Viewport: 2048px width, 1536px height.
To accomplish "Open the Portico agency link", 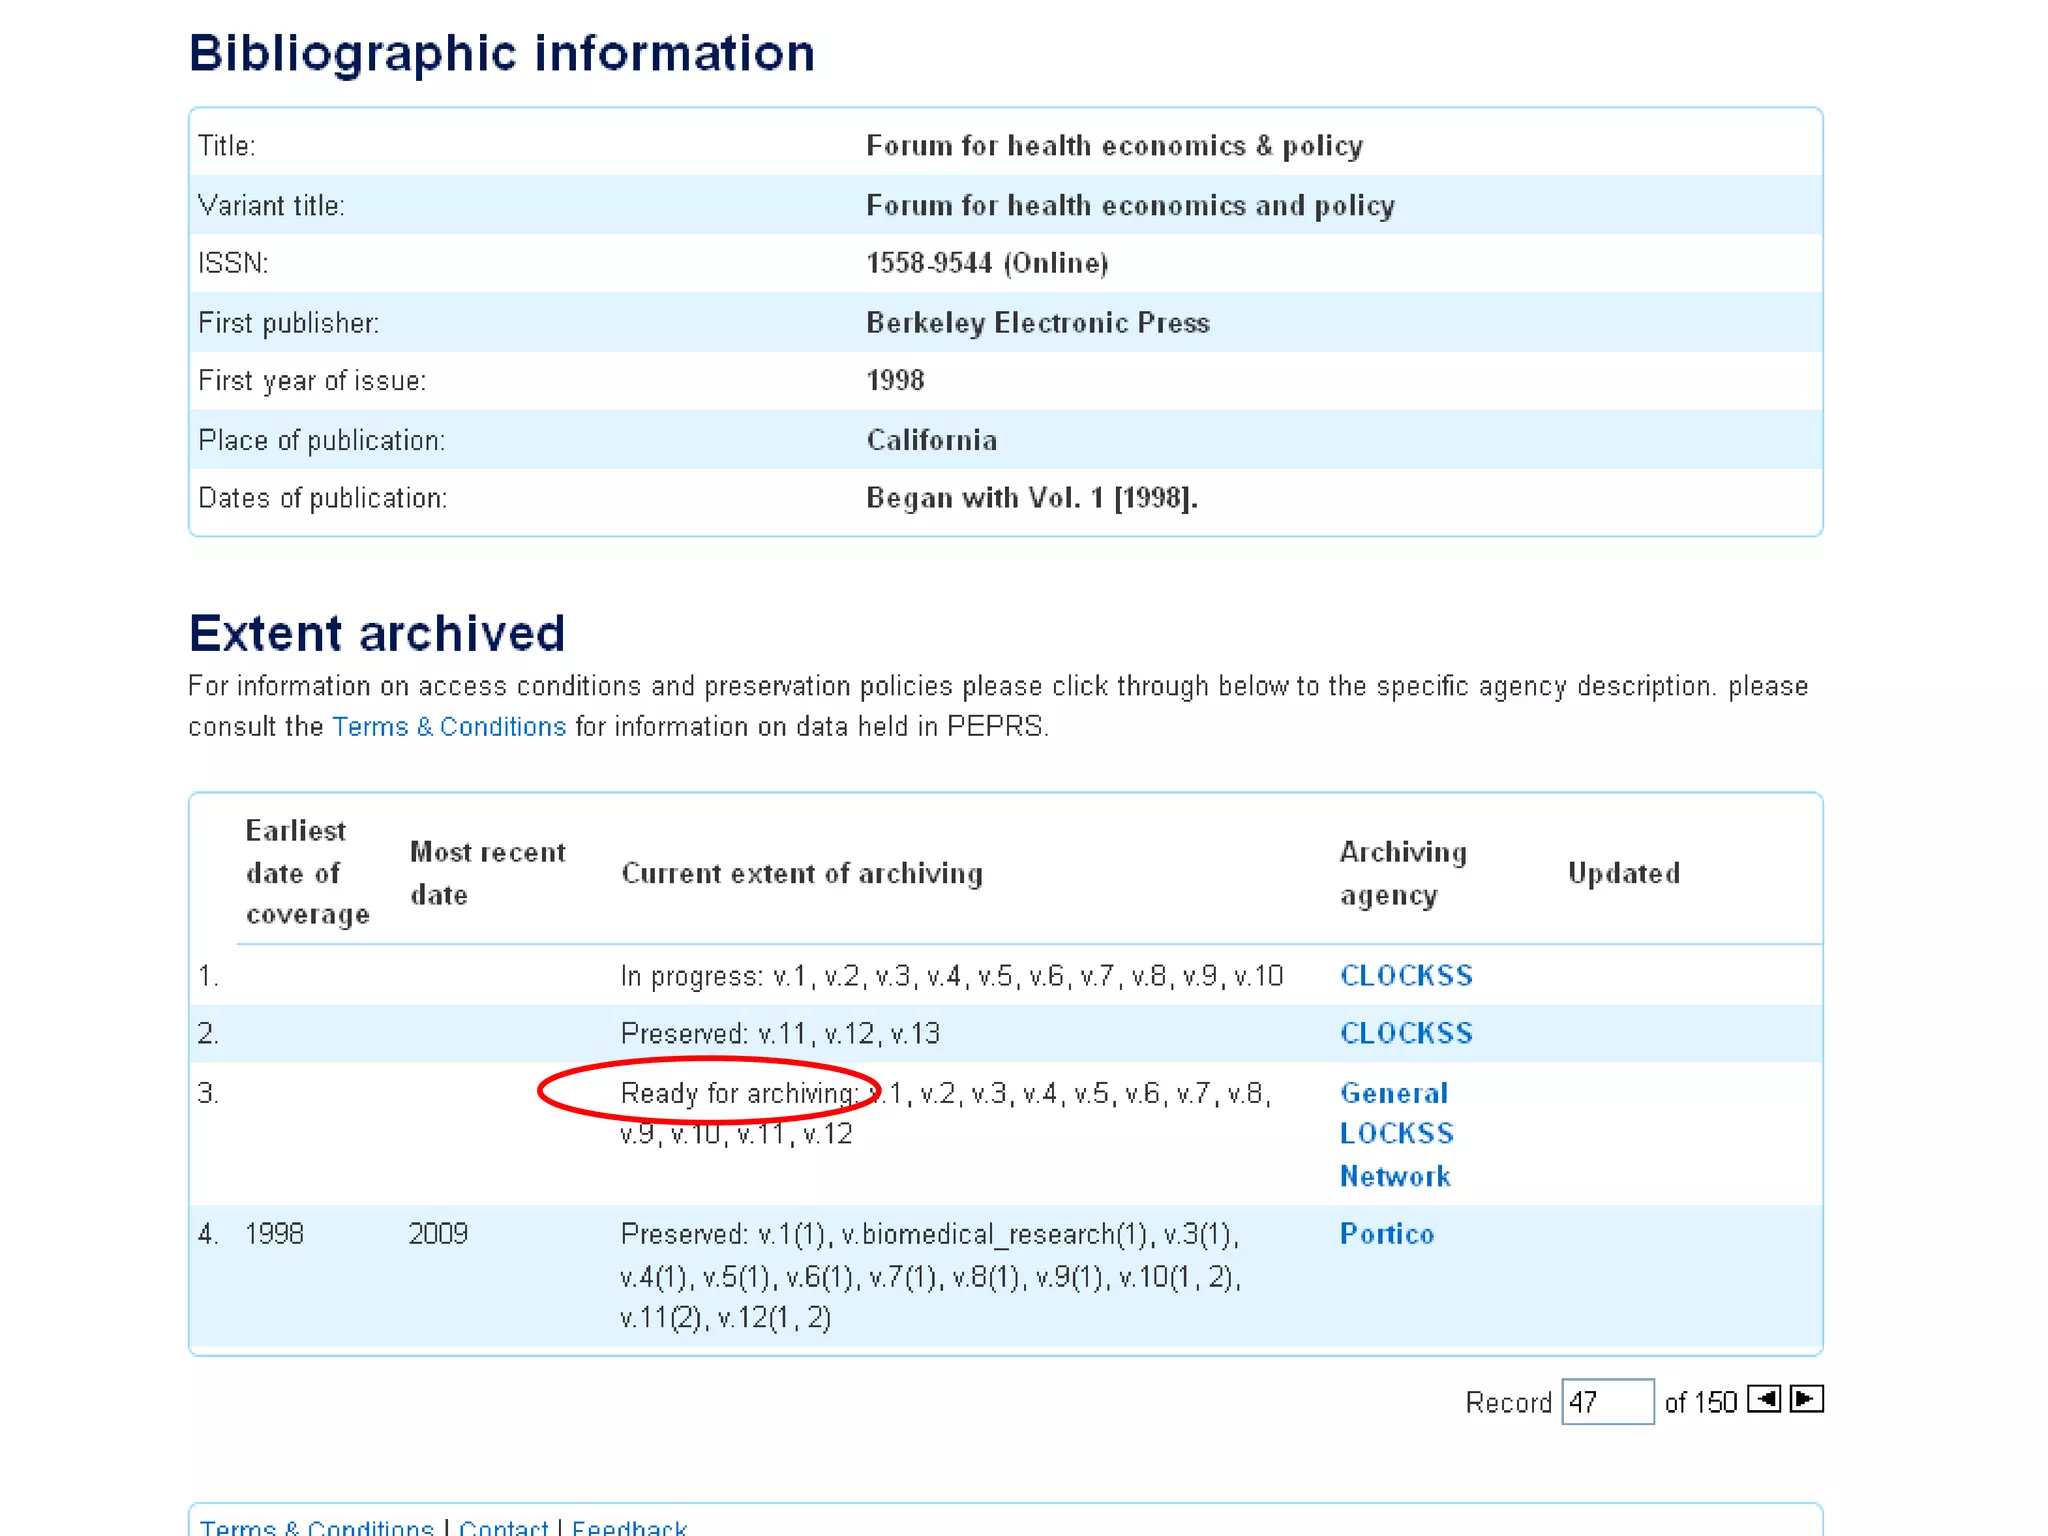I will pos(1387,1234).
